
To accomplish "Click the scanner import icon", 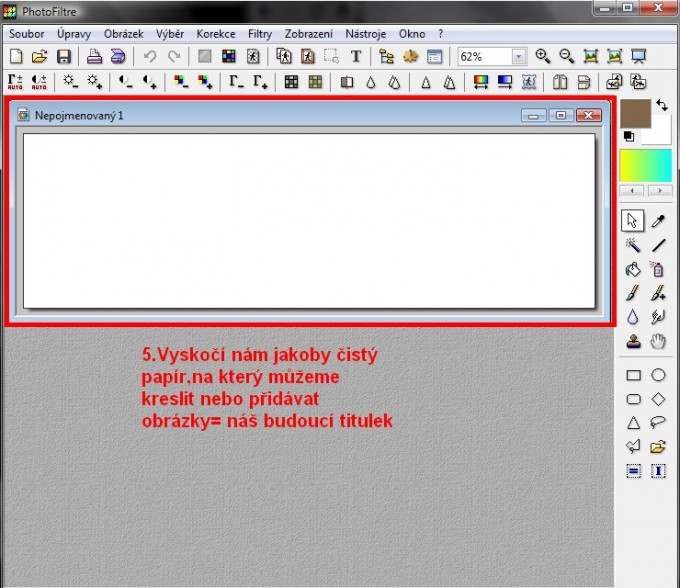I will coord(118,56).
